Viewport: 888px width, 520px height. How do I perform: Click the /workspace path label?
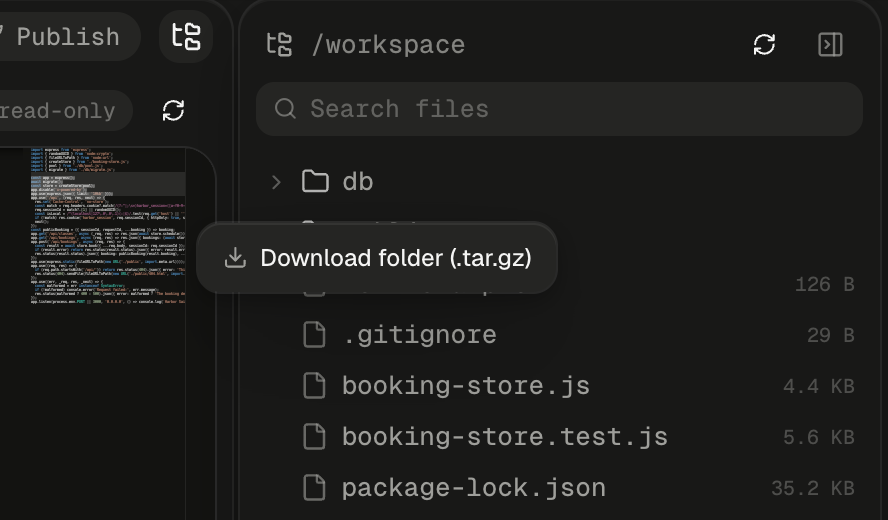point(388,45)
